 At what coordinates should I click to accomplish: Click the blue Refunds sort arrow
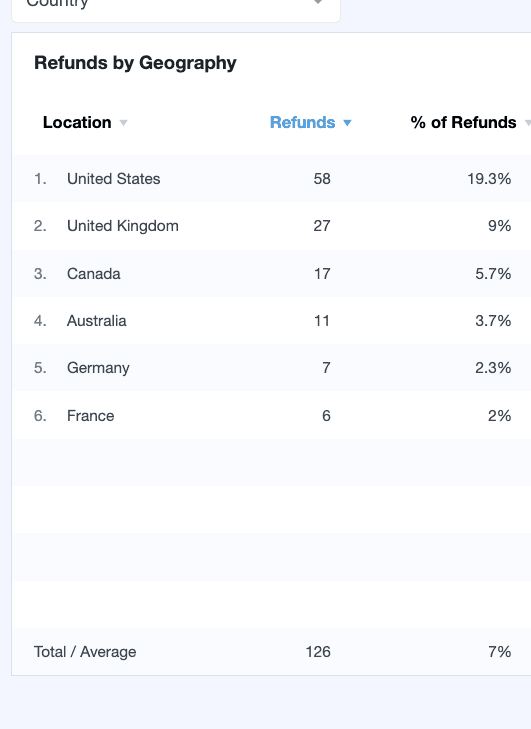(x=347, y=123)
